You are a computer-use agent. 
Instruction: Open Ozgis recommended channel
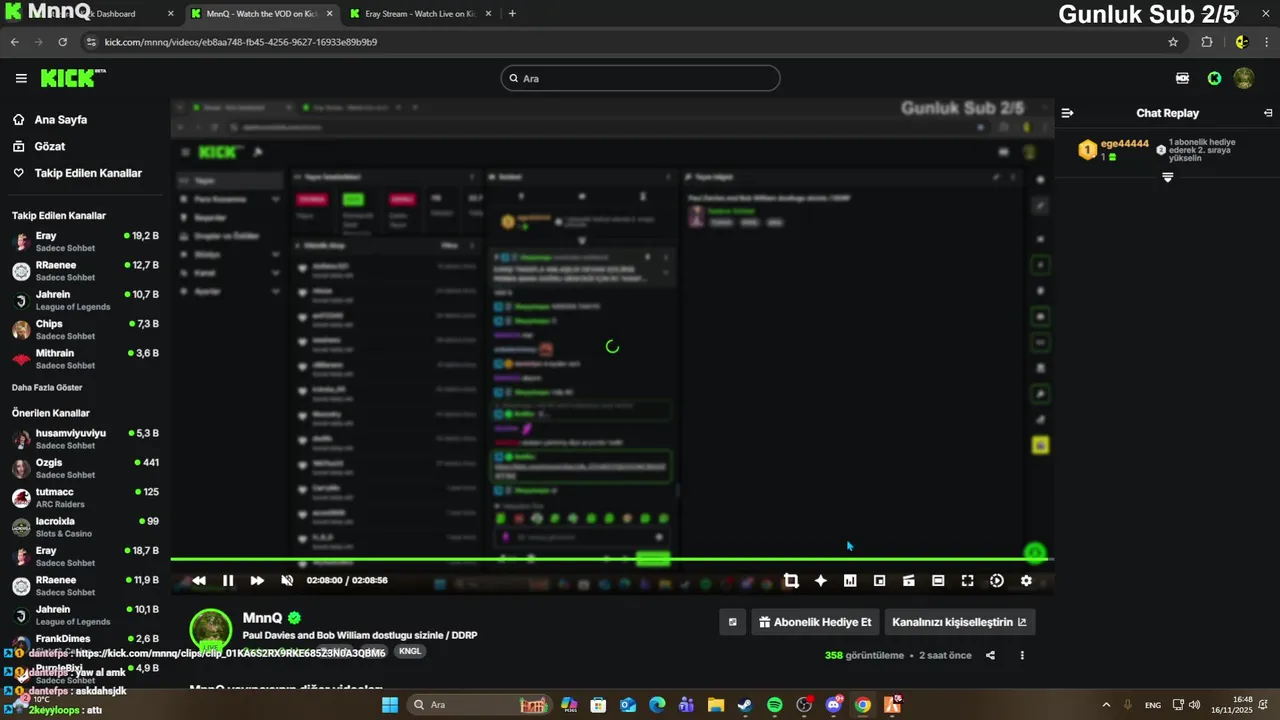pos(85,468)
